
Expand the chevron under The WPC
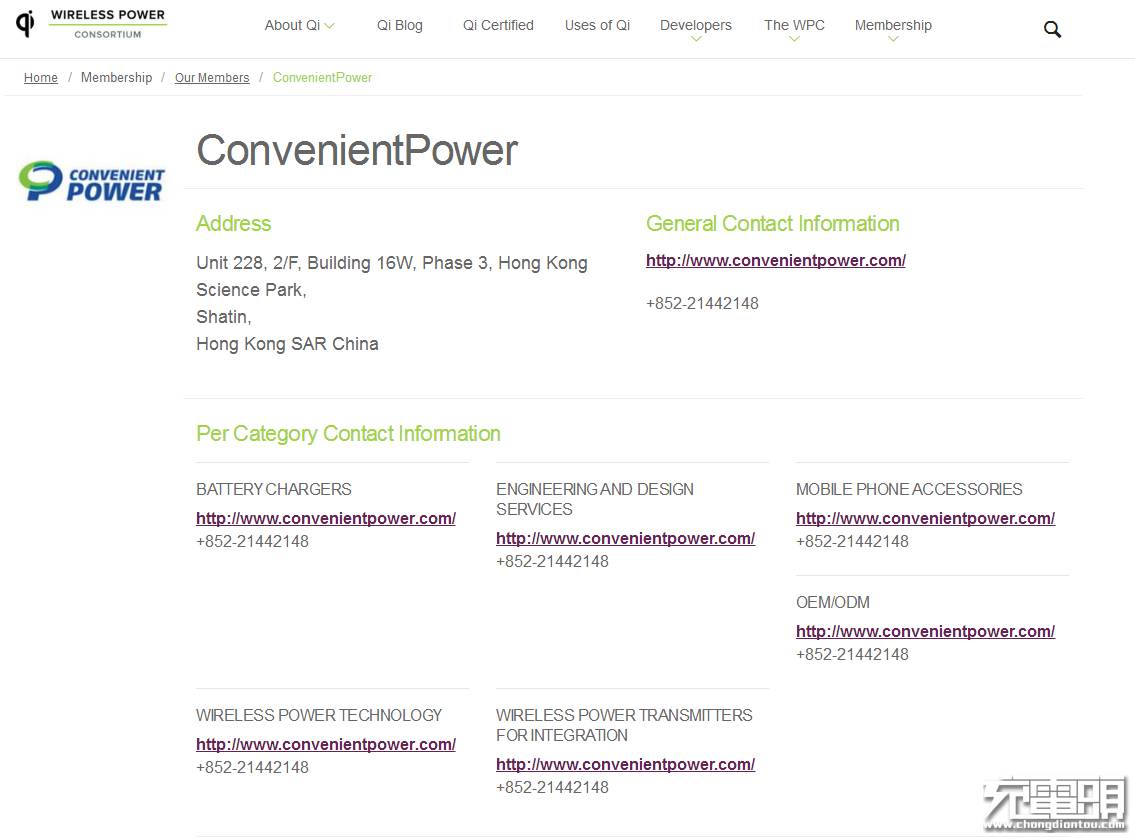coord(794,39)
